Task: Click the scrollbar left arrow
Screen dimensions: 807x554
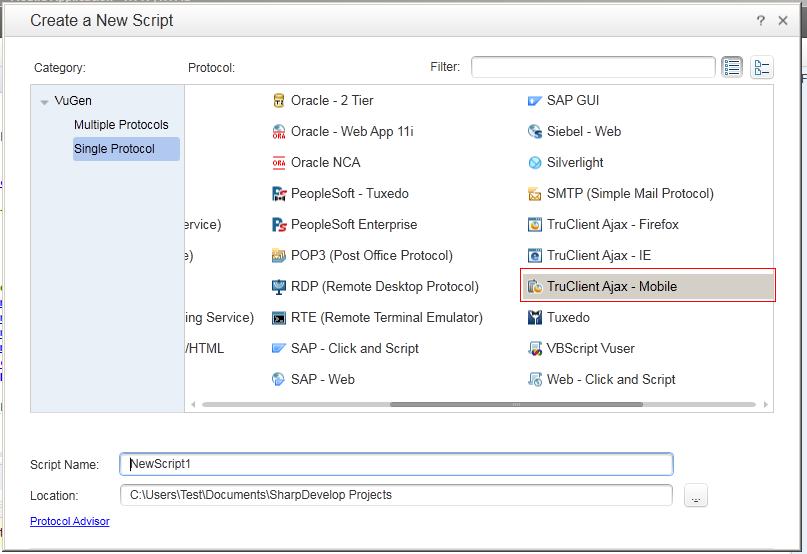Action: (193, 405)
